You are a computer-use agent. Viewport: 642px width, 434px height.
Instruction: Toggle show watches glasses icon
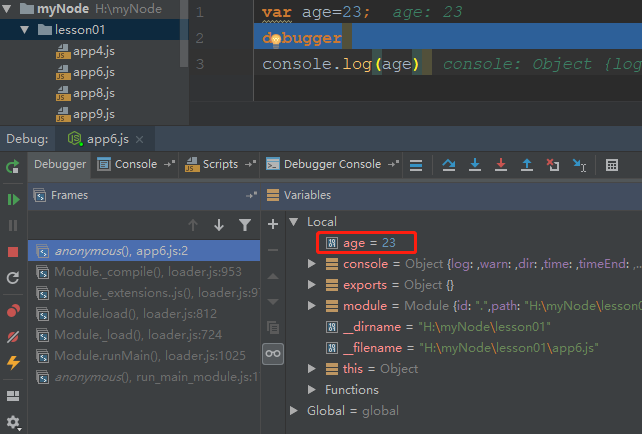click(x=273, y=353)
